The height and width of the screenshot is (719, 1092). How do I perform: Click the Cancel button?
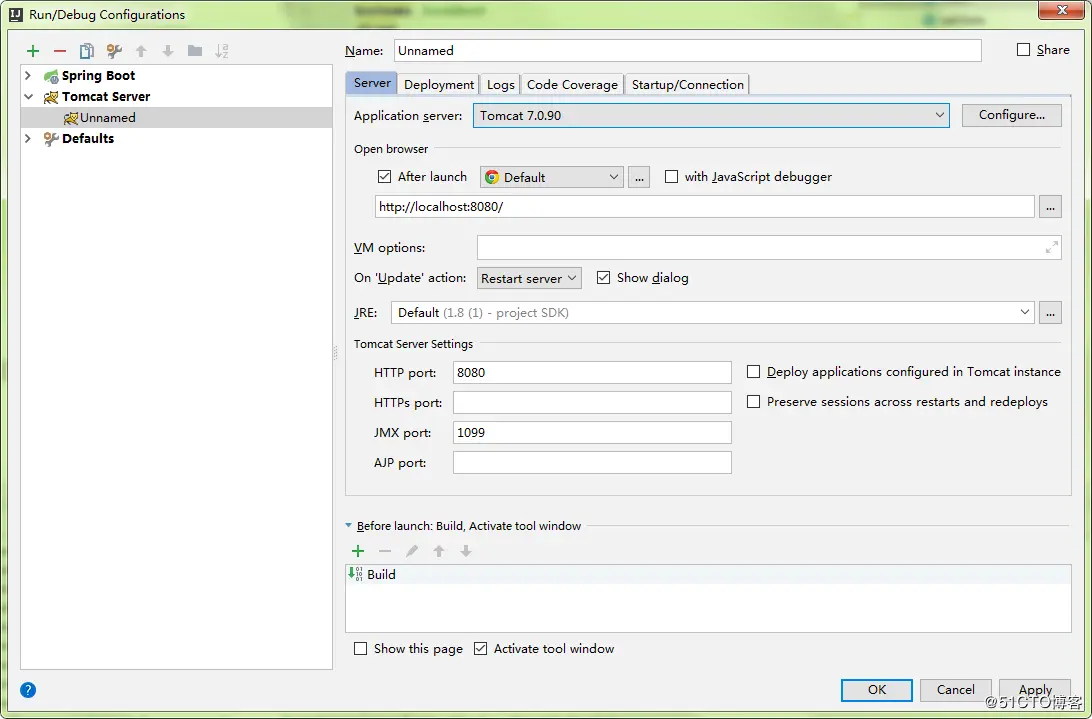[956, 690]
